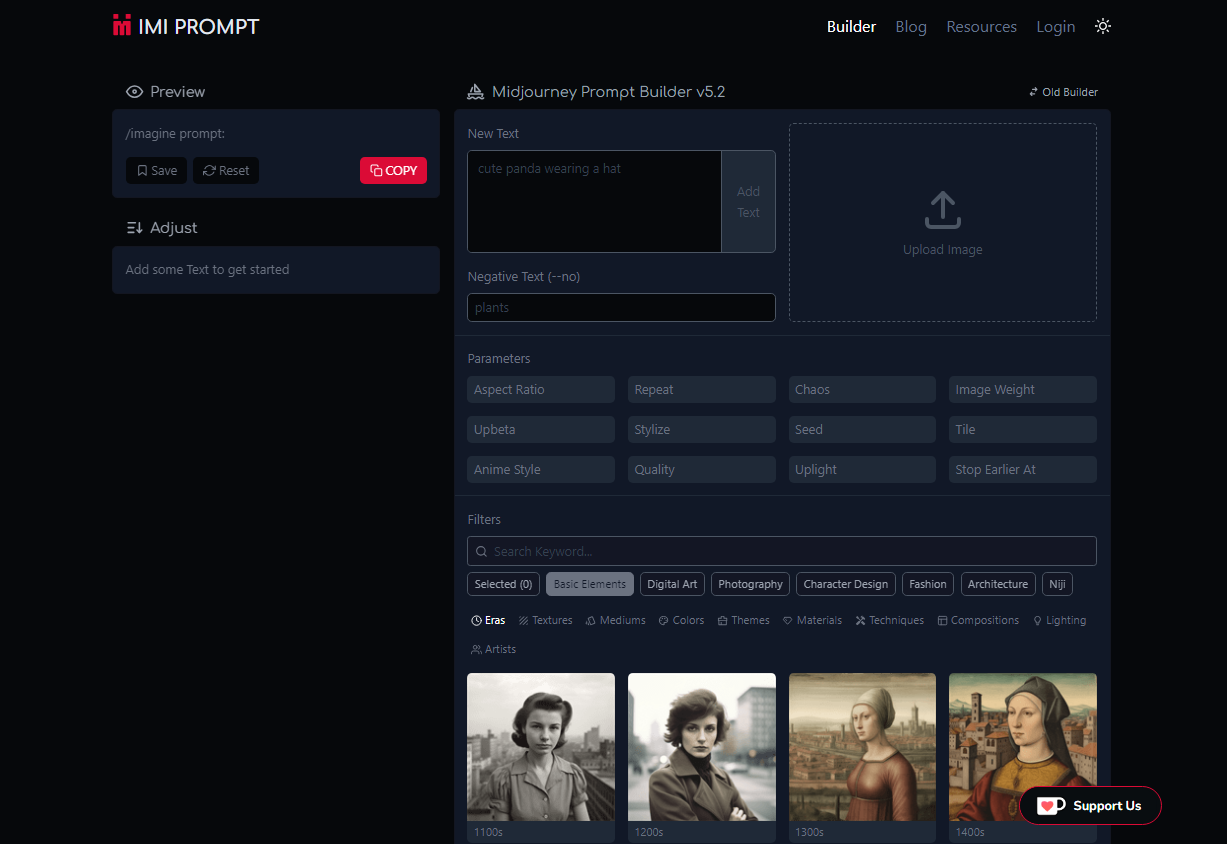Open the Stylize parameter

[x=702, y=430]
